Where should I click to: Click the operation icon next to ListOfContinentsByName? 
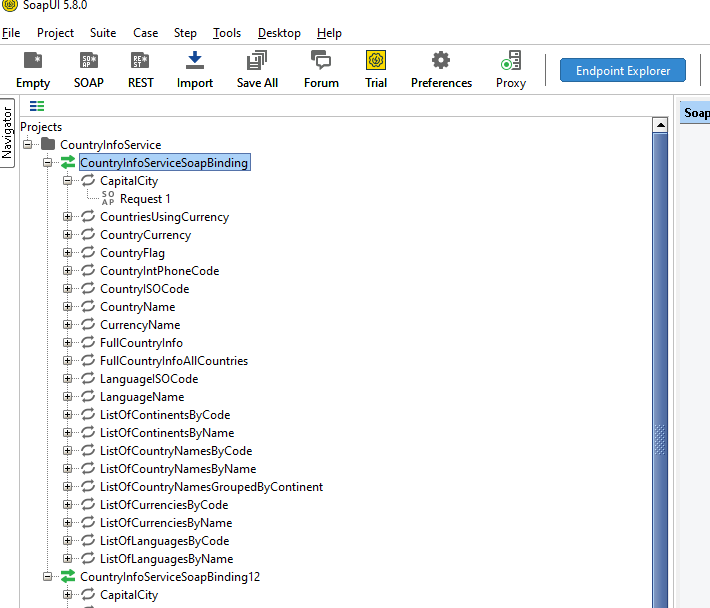(88, 432)
